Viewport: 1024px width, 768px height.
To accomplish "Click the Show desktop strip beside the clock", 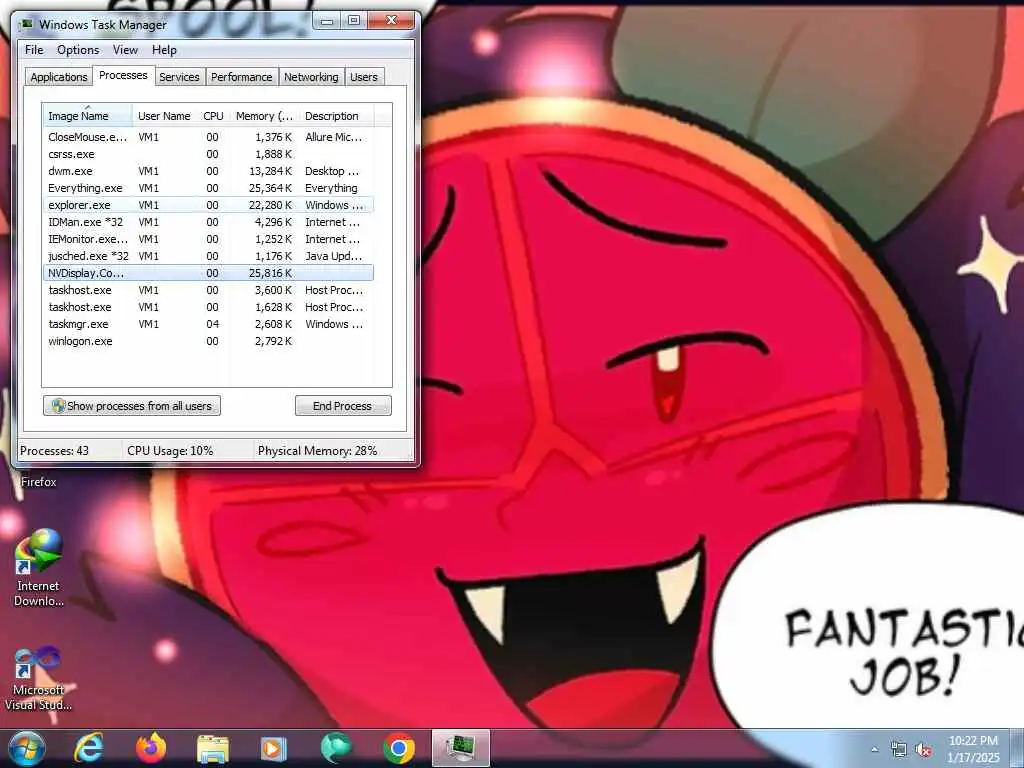I will pos(1019,749).
